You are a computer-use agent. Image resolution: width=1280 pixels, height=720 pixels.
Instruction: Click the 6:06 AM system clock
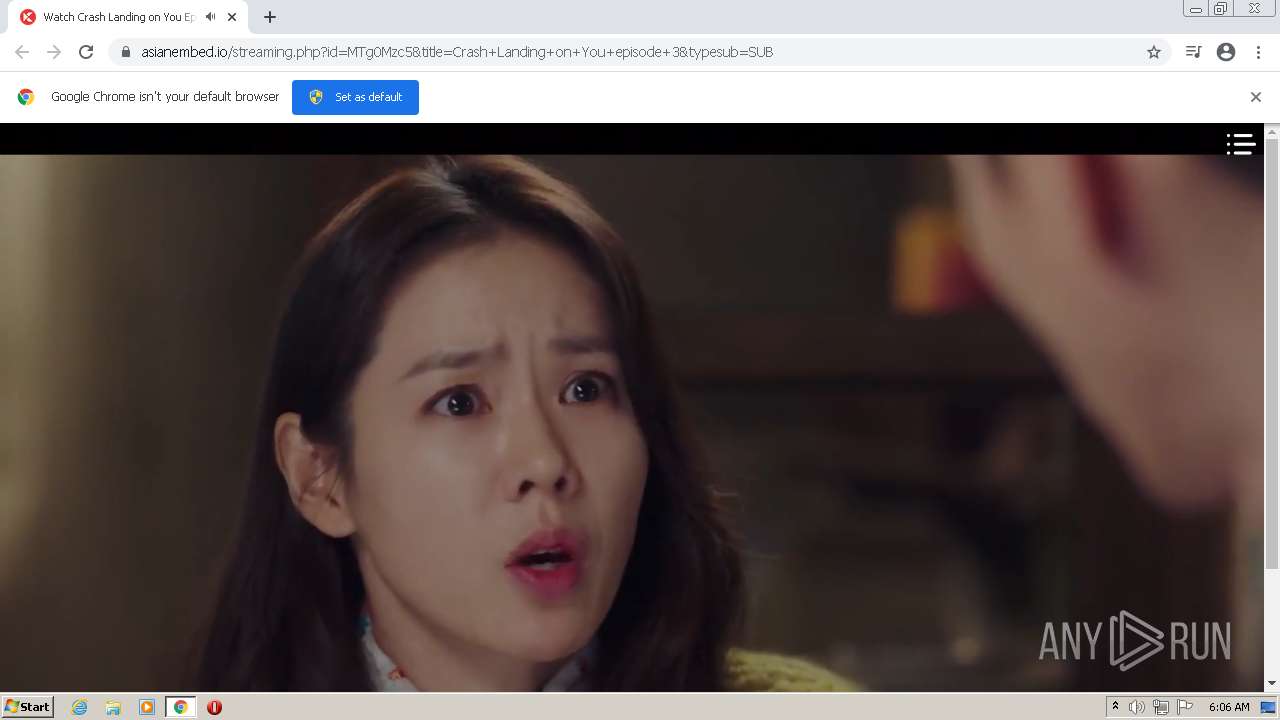(1229, 707)
